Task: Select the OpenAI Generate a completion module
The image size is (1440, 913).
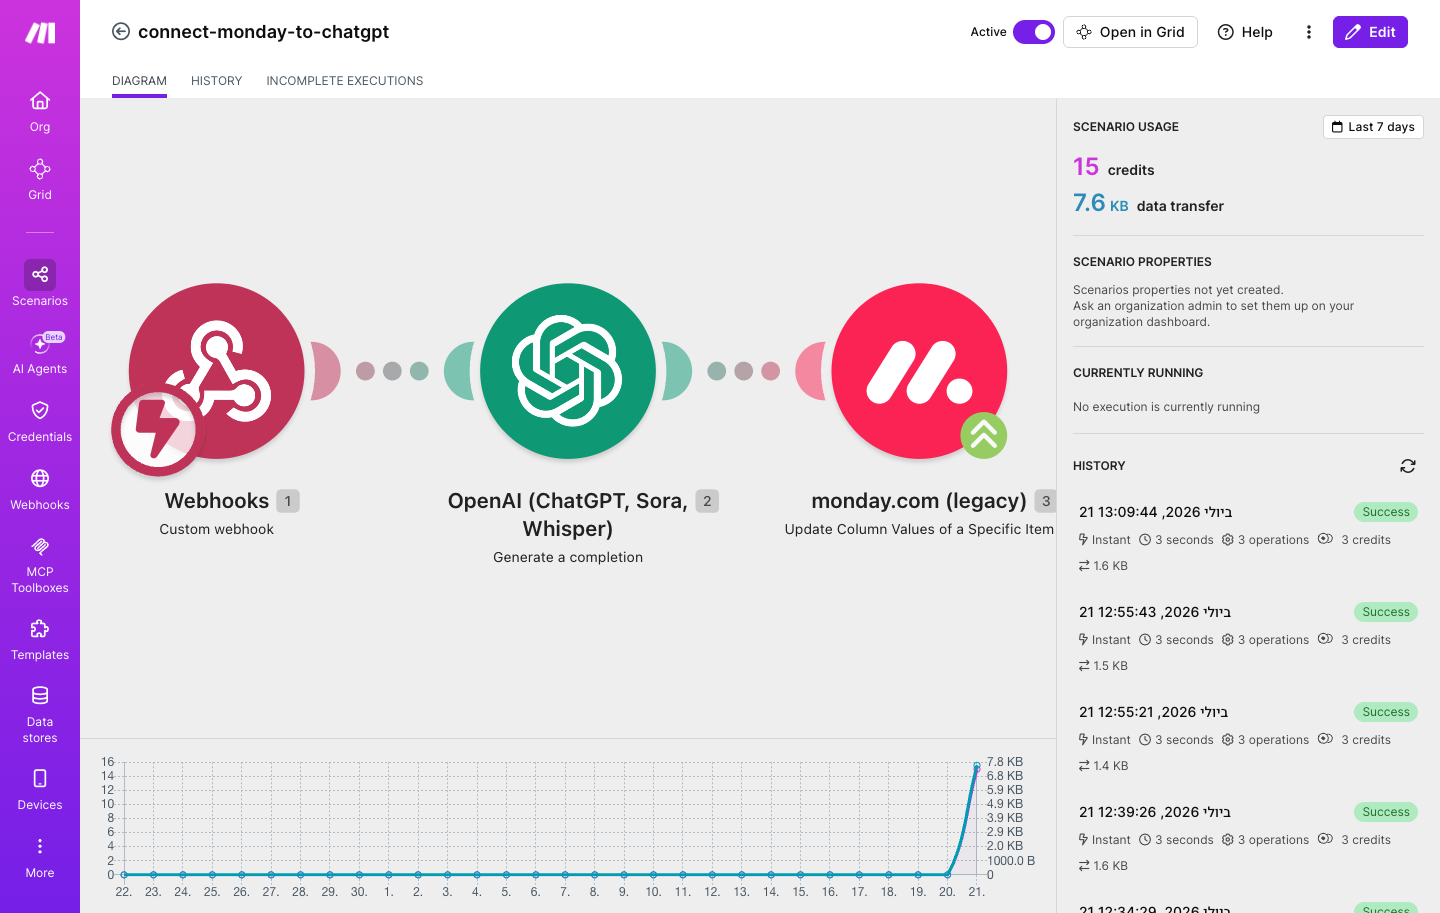Action: [x=568, y=371]
